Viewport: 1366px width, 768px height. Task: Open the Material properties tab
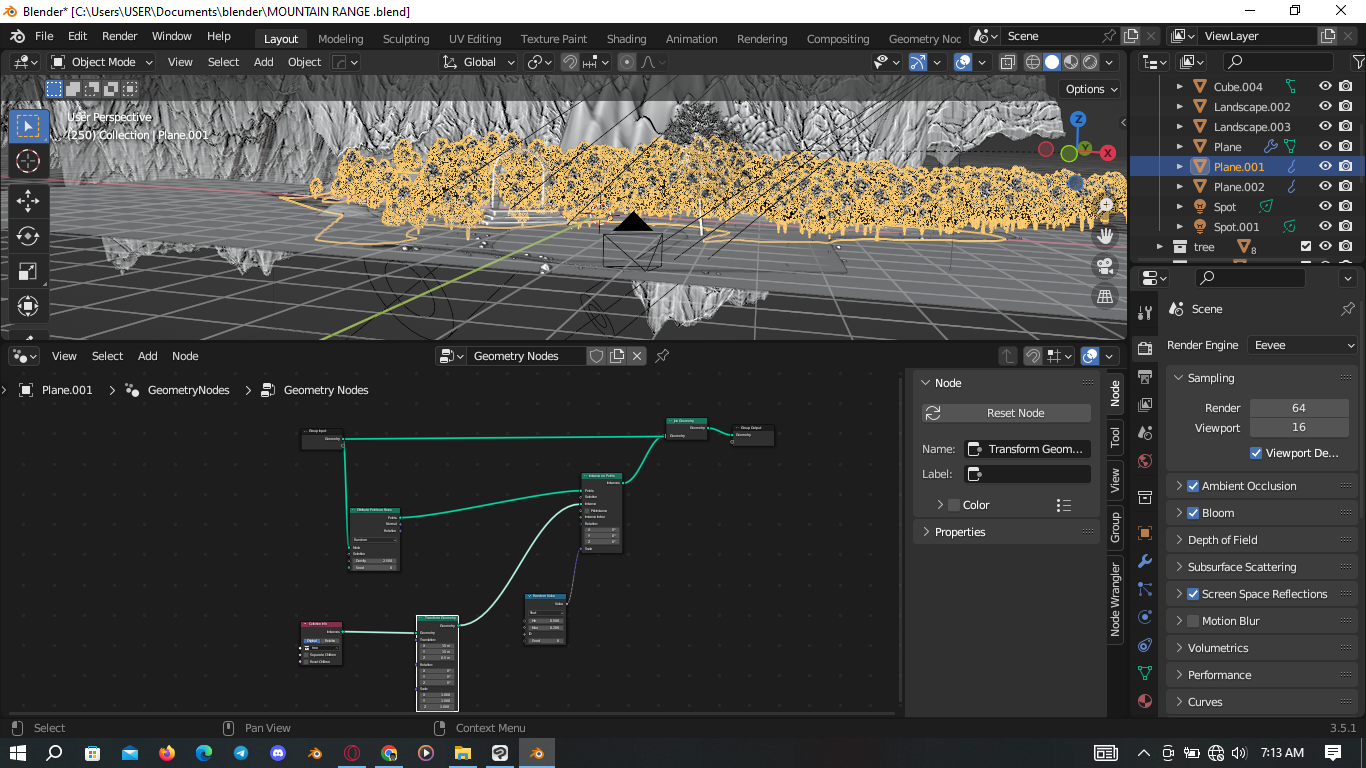[1145, 701]
